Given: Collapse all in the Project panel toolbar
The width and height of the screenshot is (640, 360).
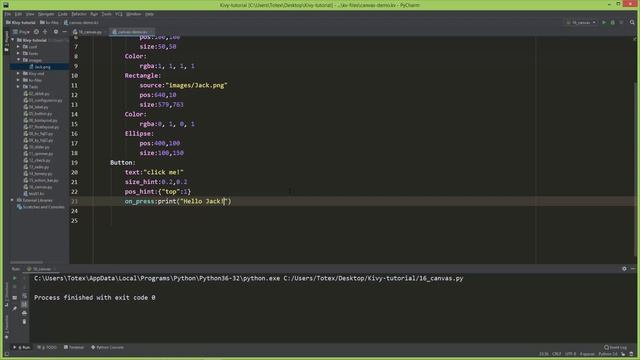Looking at the screenshot, I should click(45, 31).
